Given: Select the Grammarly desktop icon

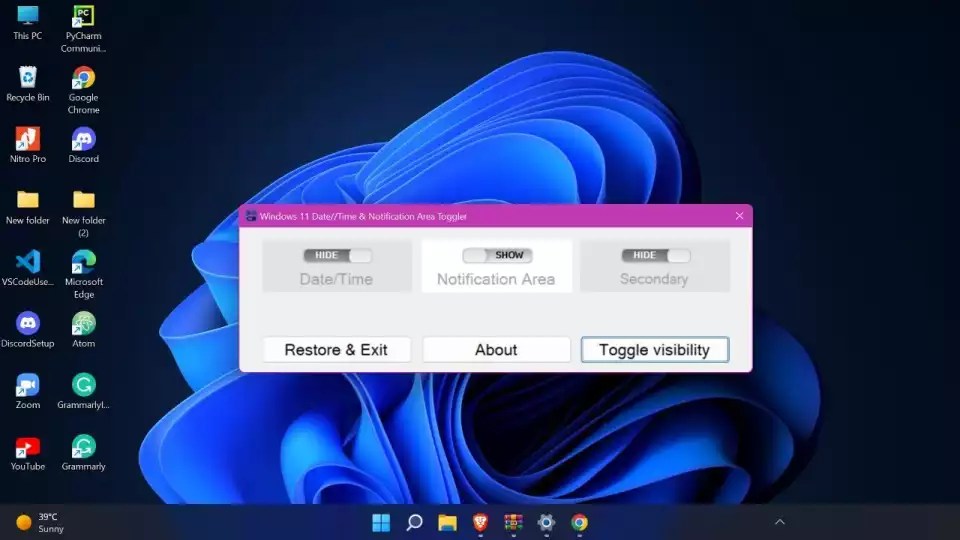Looking at the screenshot, I should (x=83, y=453).
